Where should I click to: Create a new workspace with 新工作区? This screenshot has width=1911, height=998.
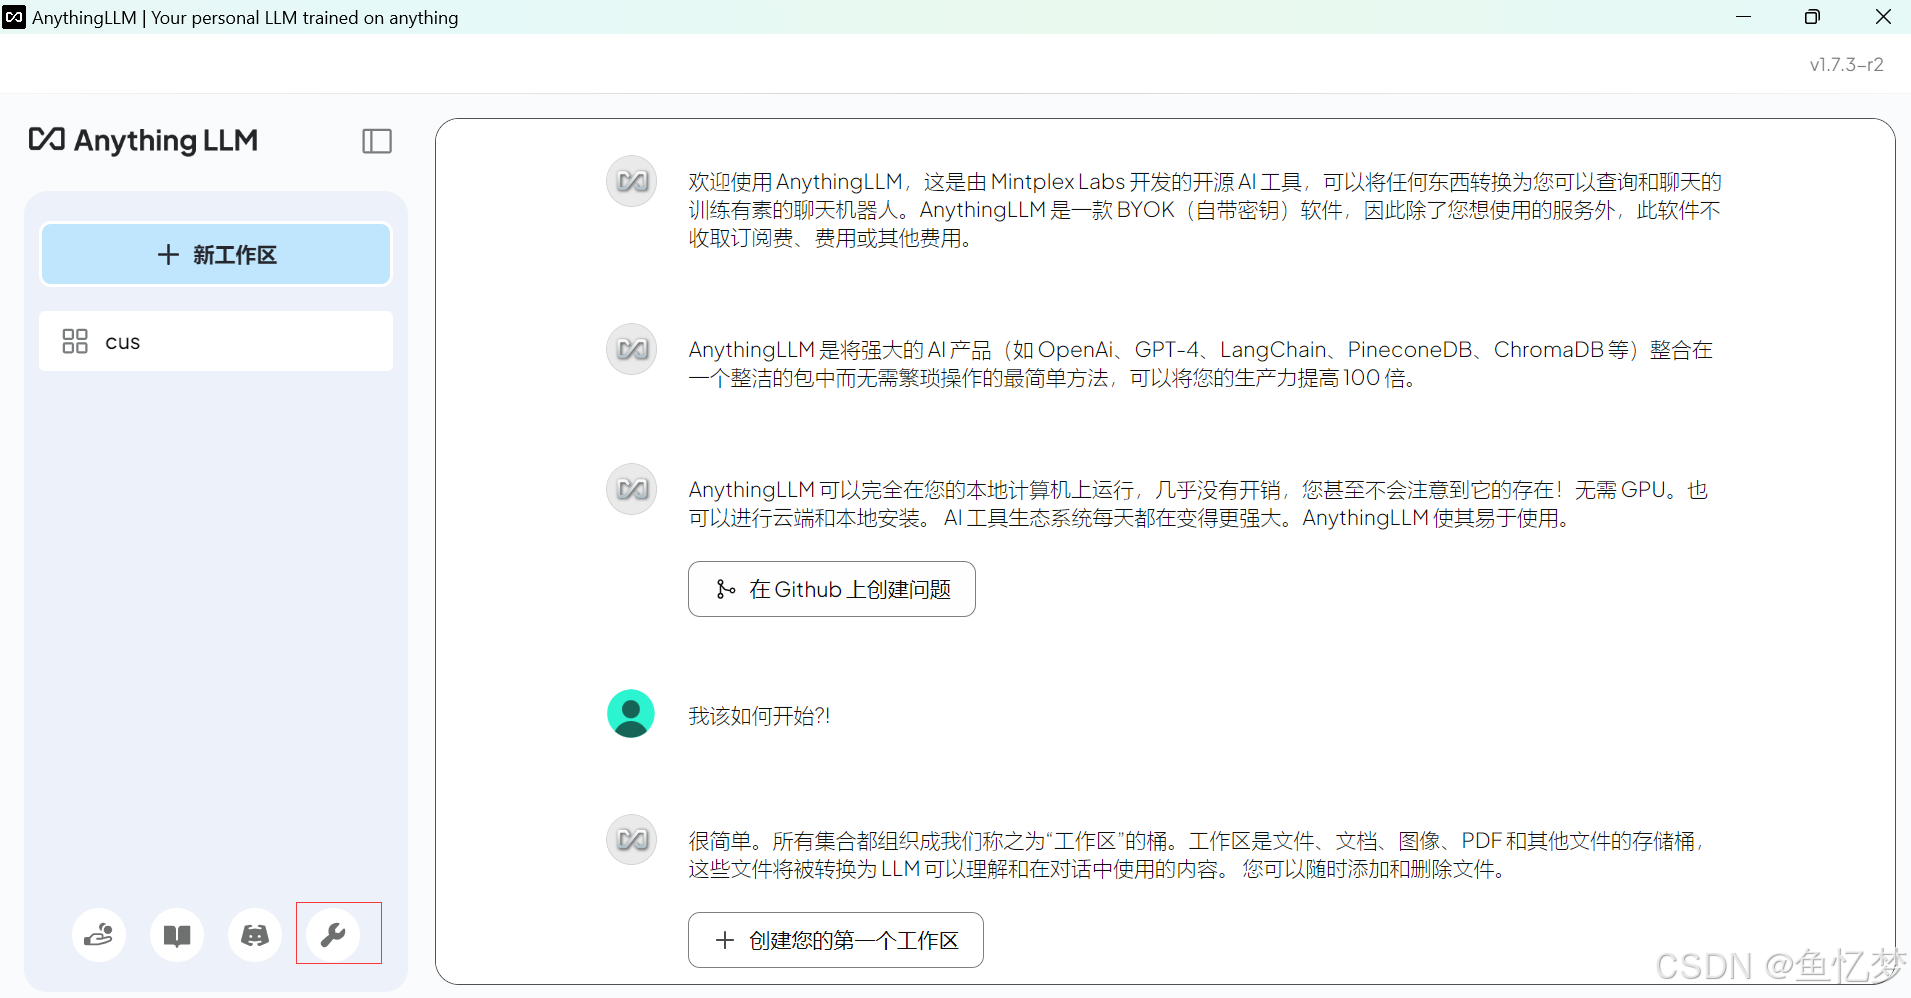click(216, 254)
